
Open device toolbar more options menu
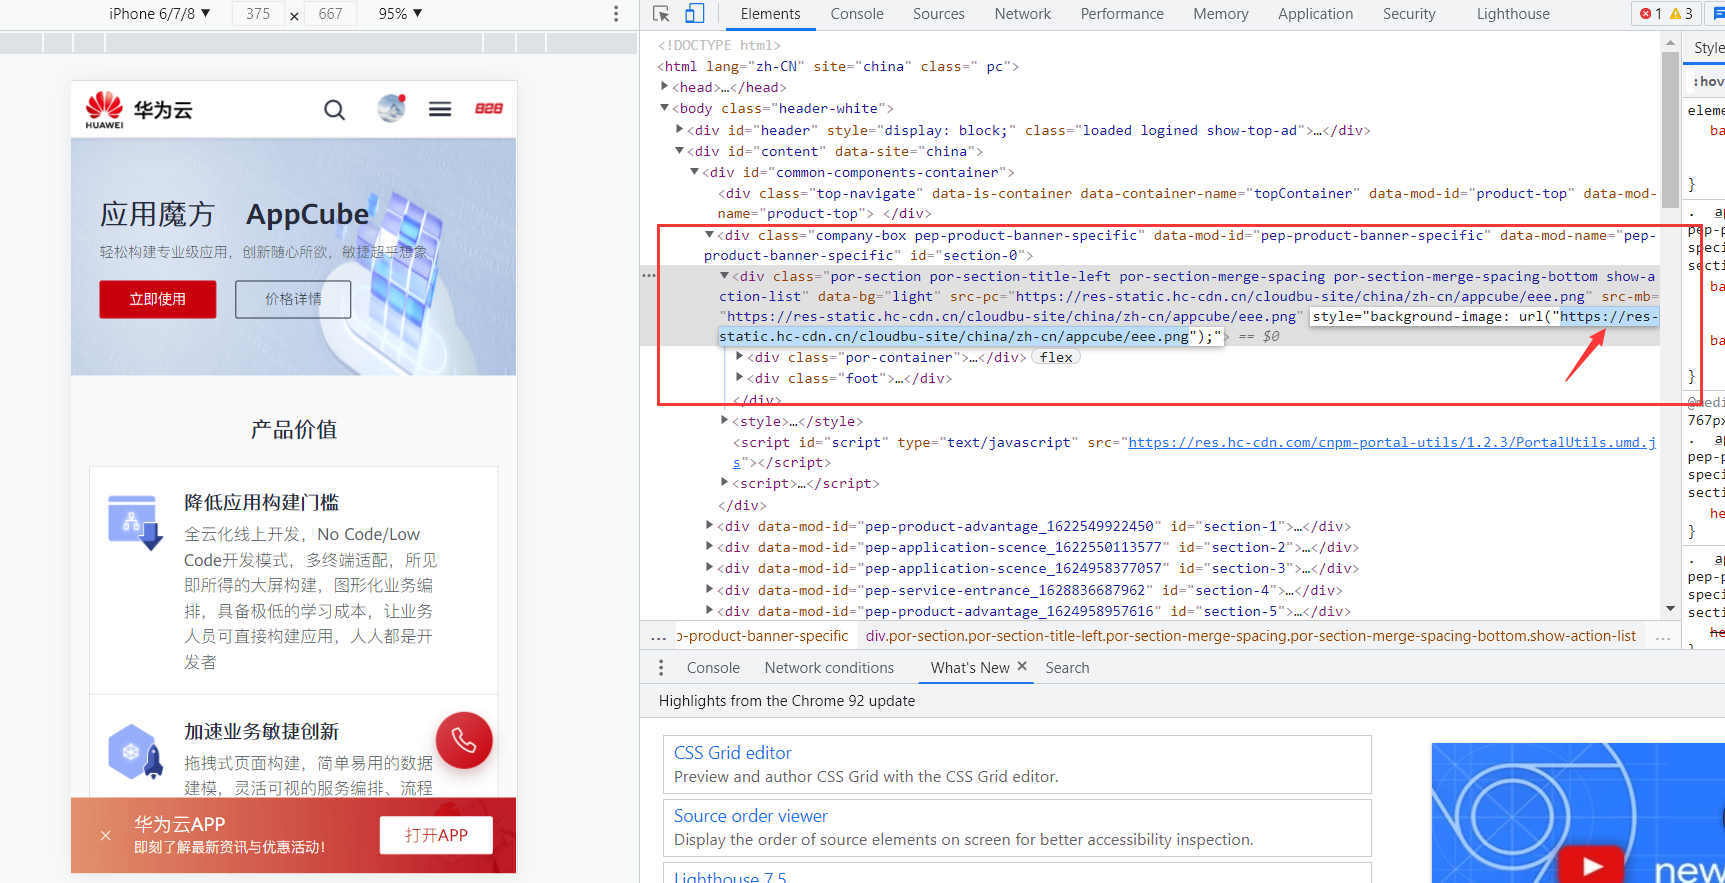(616, 14)
